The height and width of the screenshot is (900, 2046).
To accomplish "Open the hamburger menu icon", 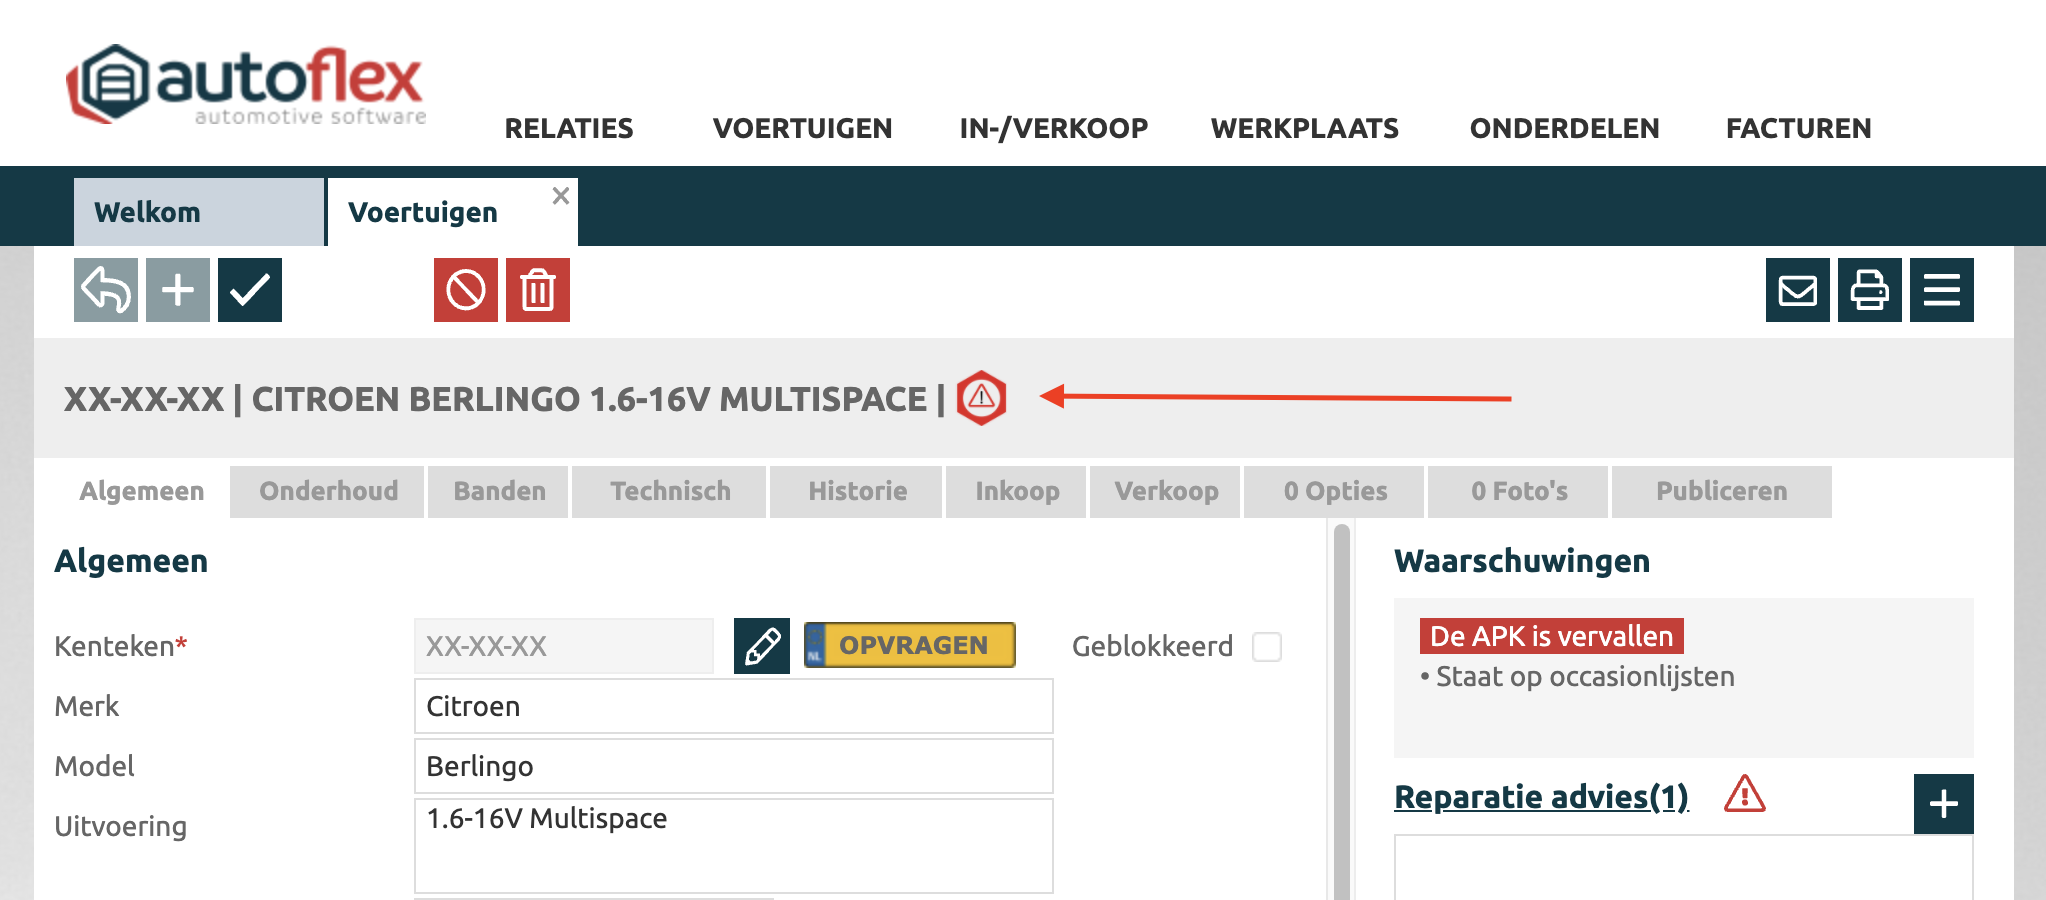I will coord(1942,290).
